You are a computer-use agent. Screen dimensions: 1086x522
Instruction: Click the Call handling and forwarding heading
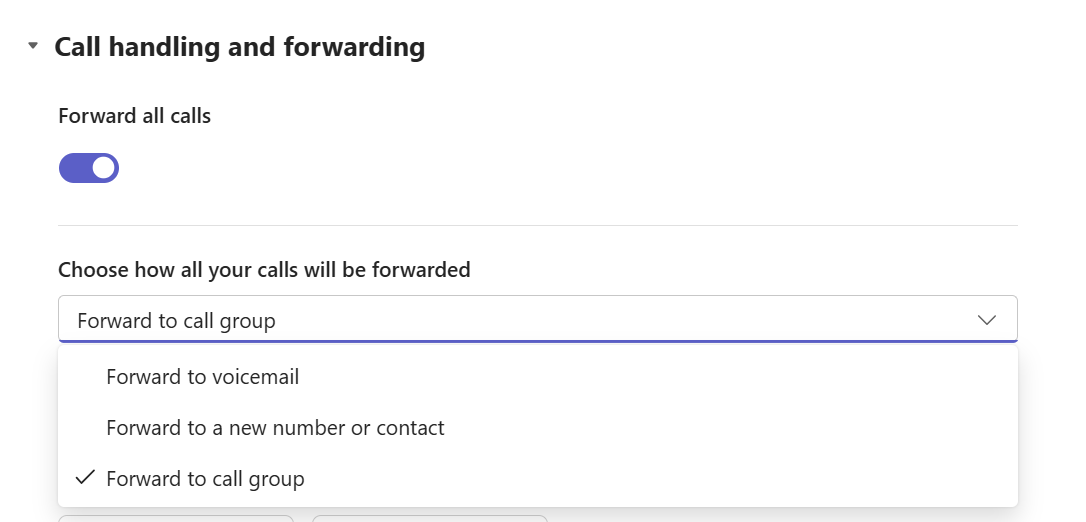(239, 47)
